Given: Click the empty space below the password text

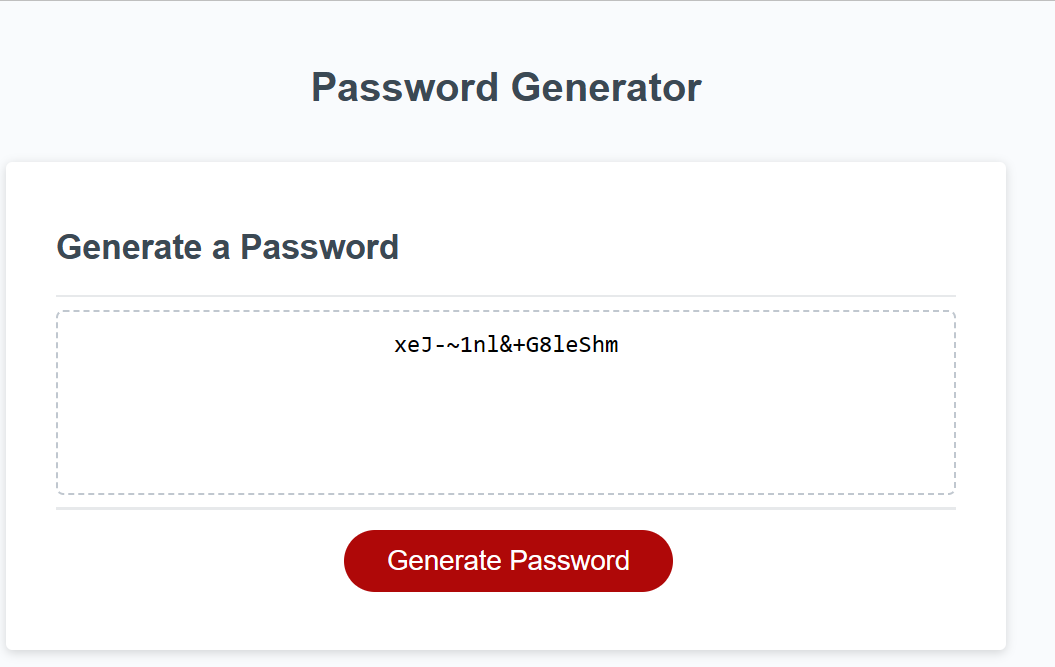Looking at the screenshot, I should 506,440.
